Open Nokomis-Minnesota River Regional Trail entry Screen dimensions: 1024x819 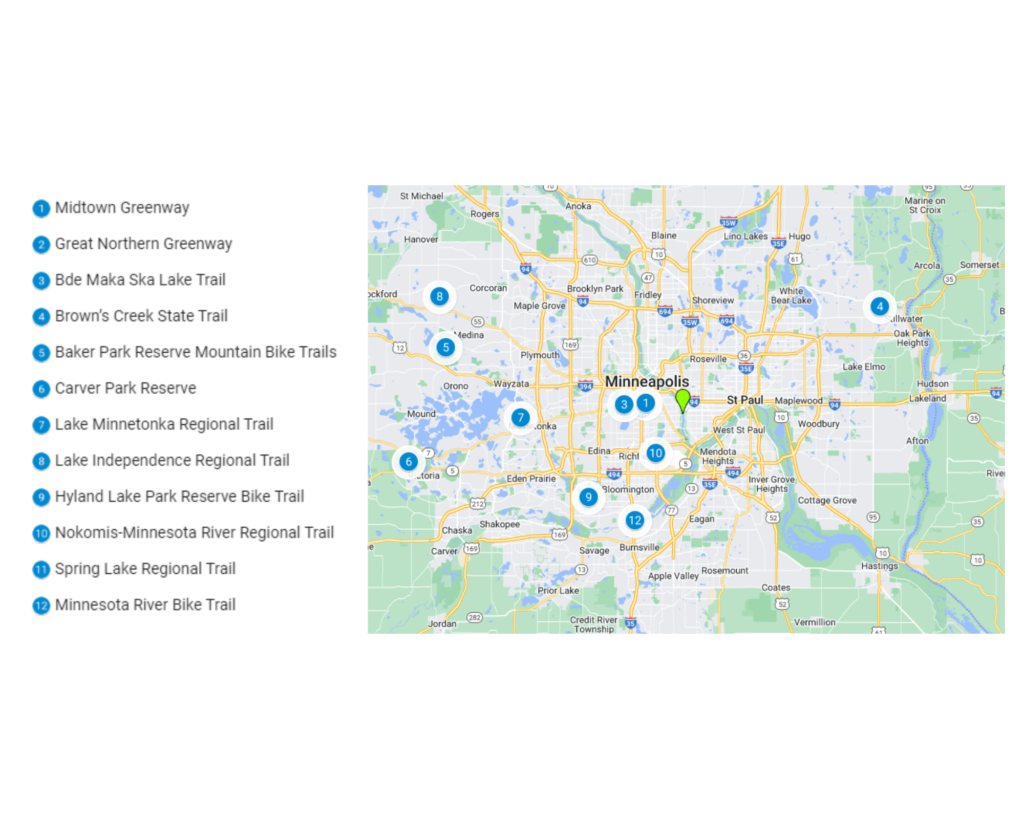[x=195, y=533]
